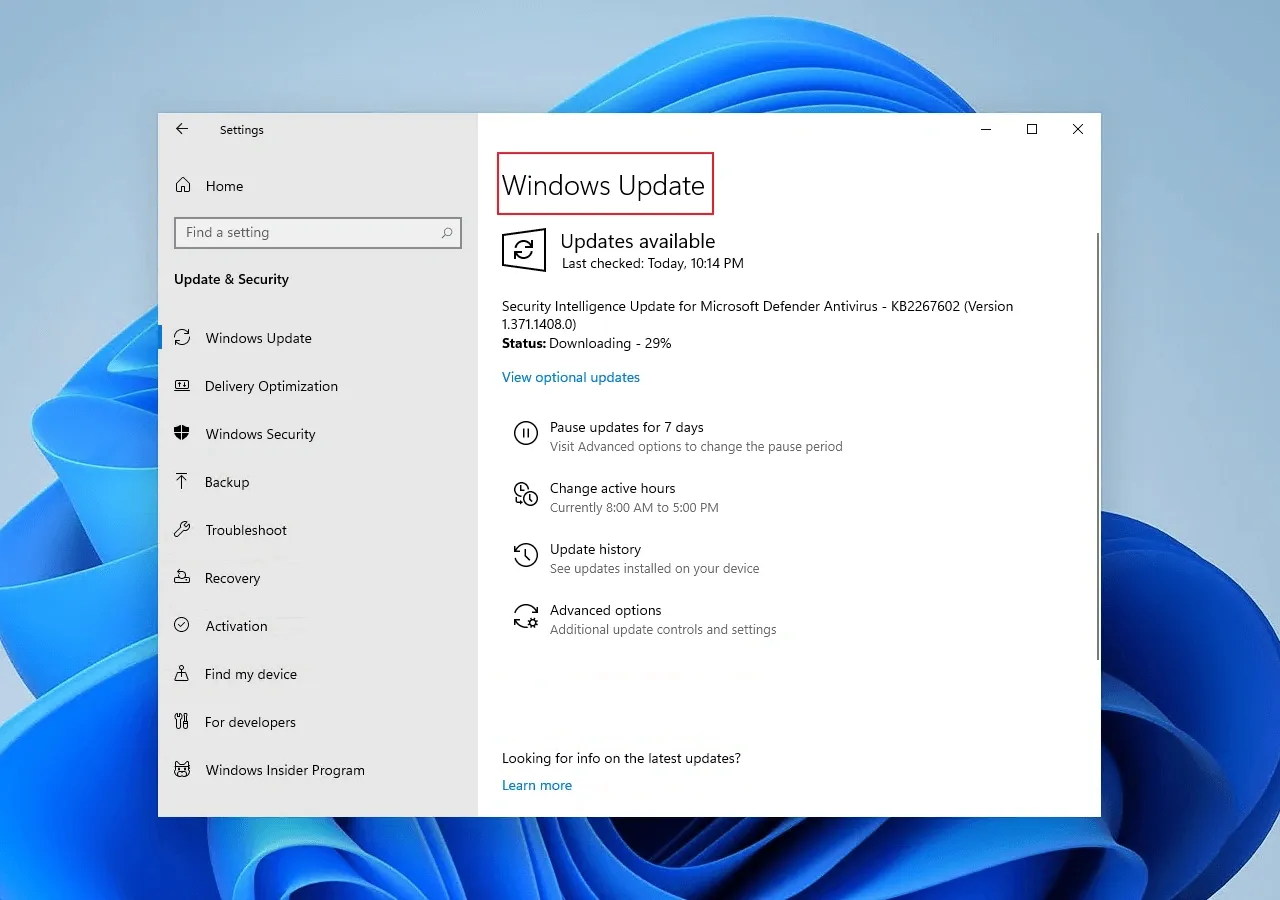Image resolution: width=1280 pixels, height=900 pixels.
Task: Click the Update history clock icon
Action: [525, 555]
